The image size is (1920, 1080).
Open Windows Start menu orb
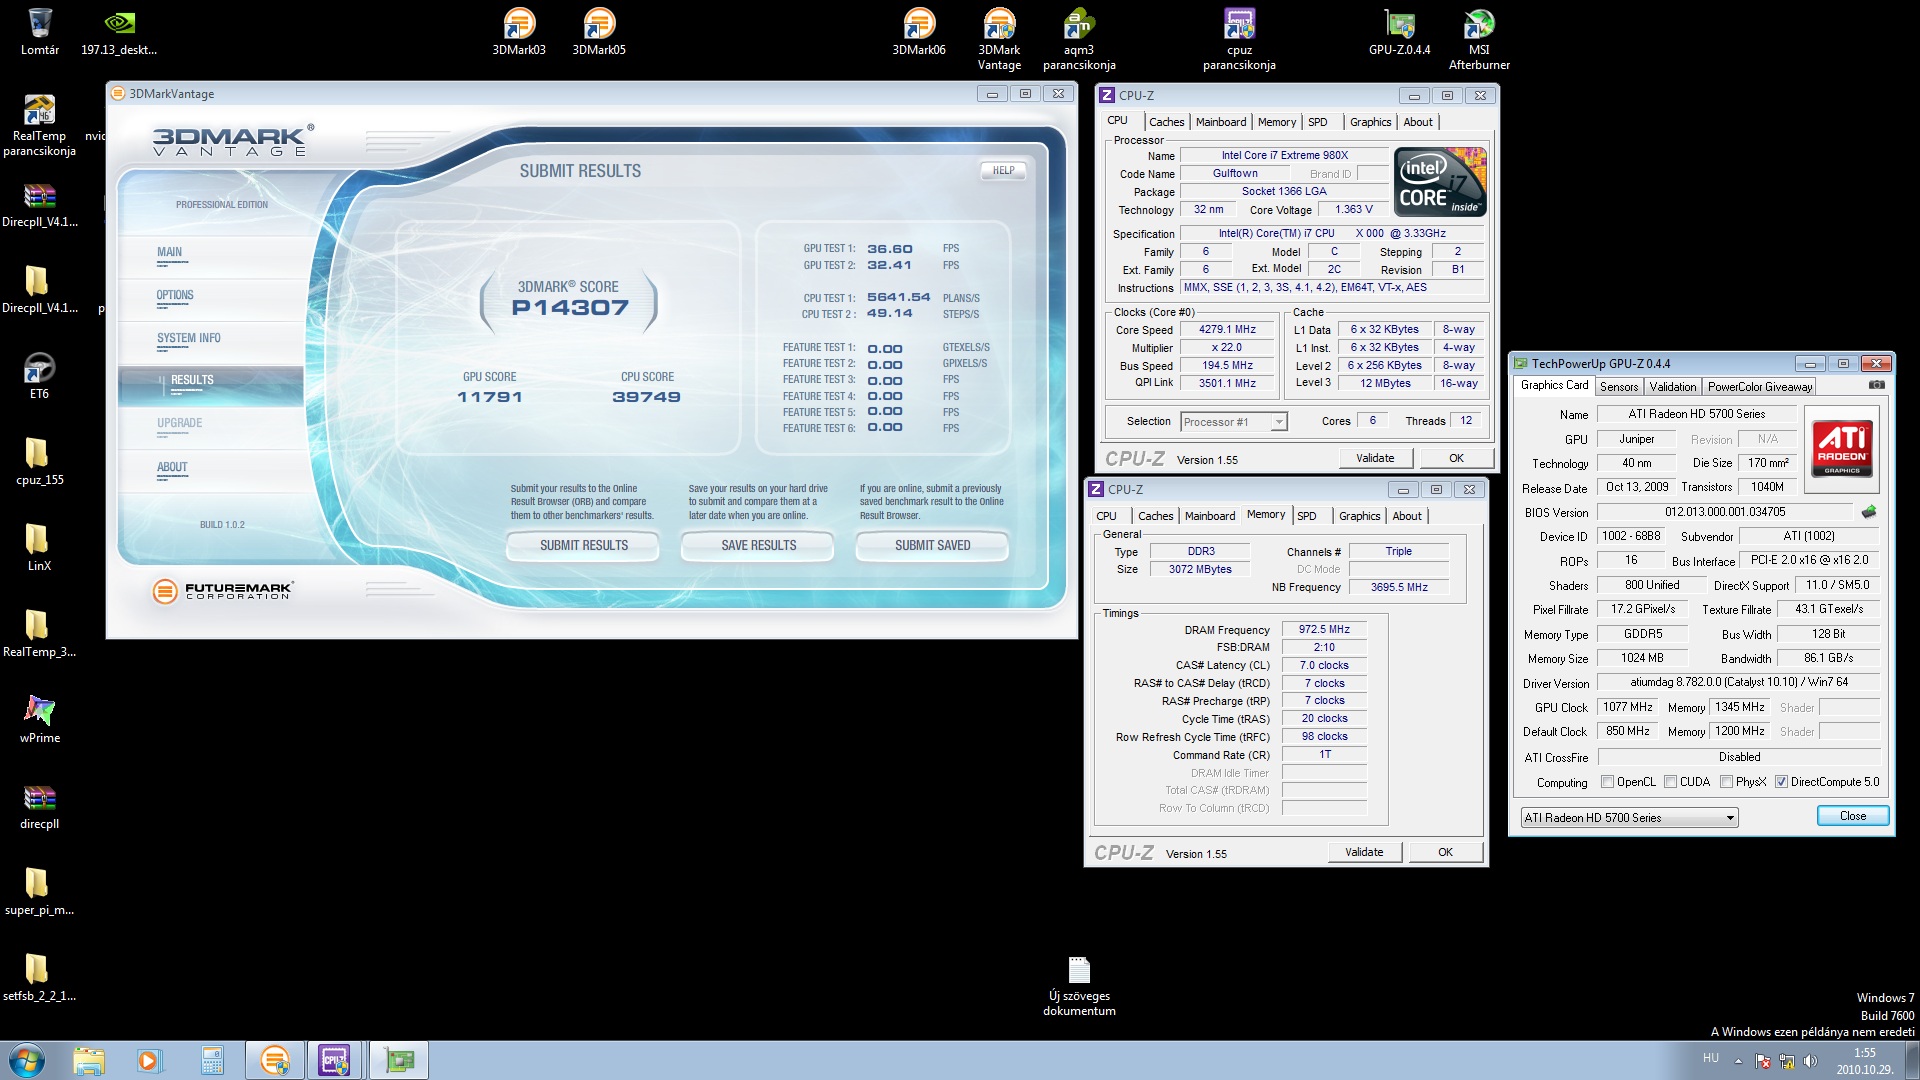point(26,1060)
